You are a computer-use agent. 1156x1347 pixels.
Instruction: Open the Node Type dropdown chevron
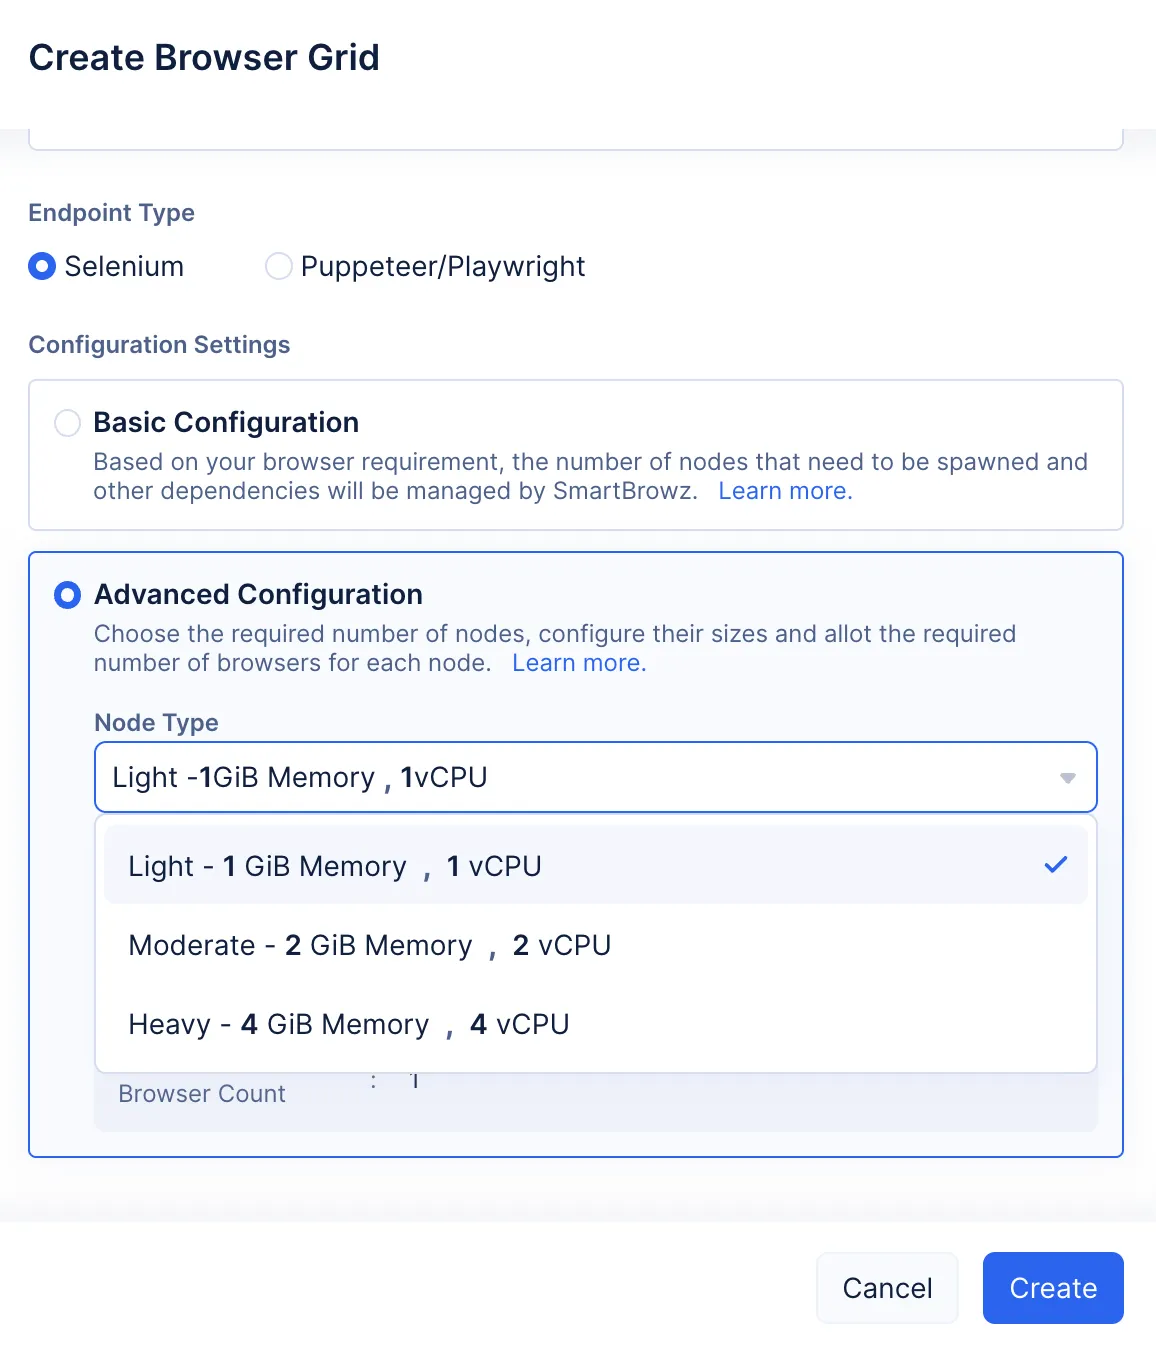[x=1066, y=777]
